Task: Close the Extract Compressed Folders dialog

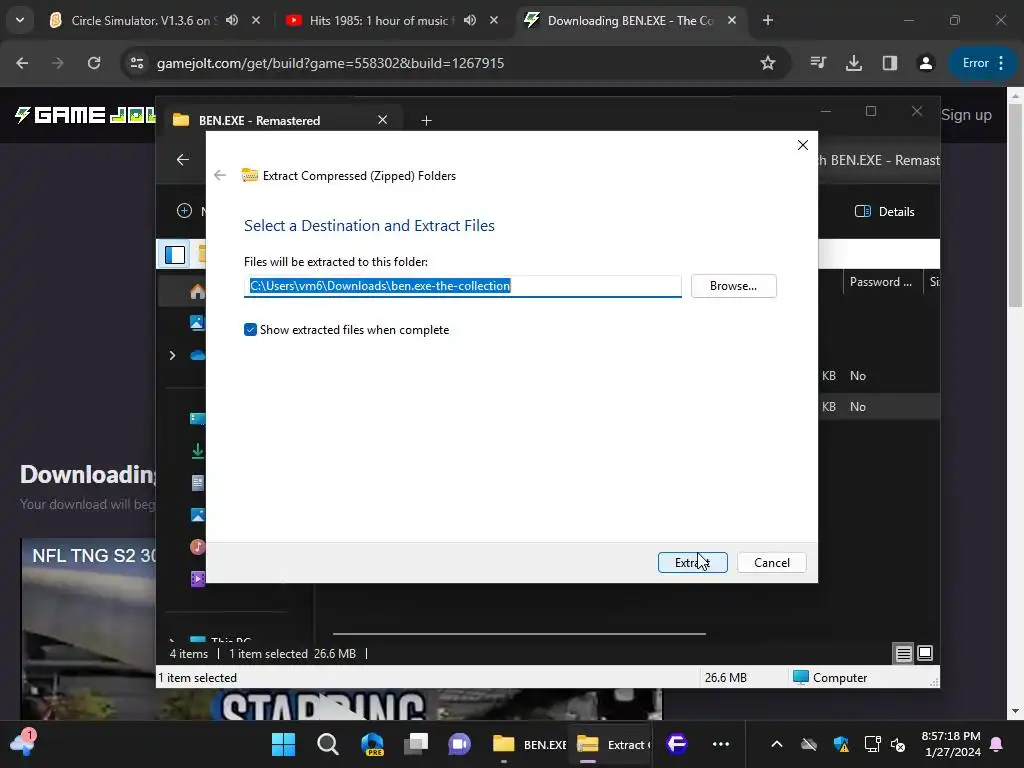Action: 803,145
